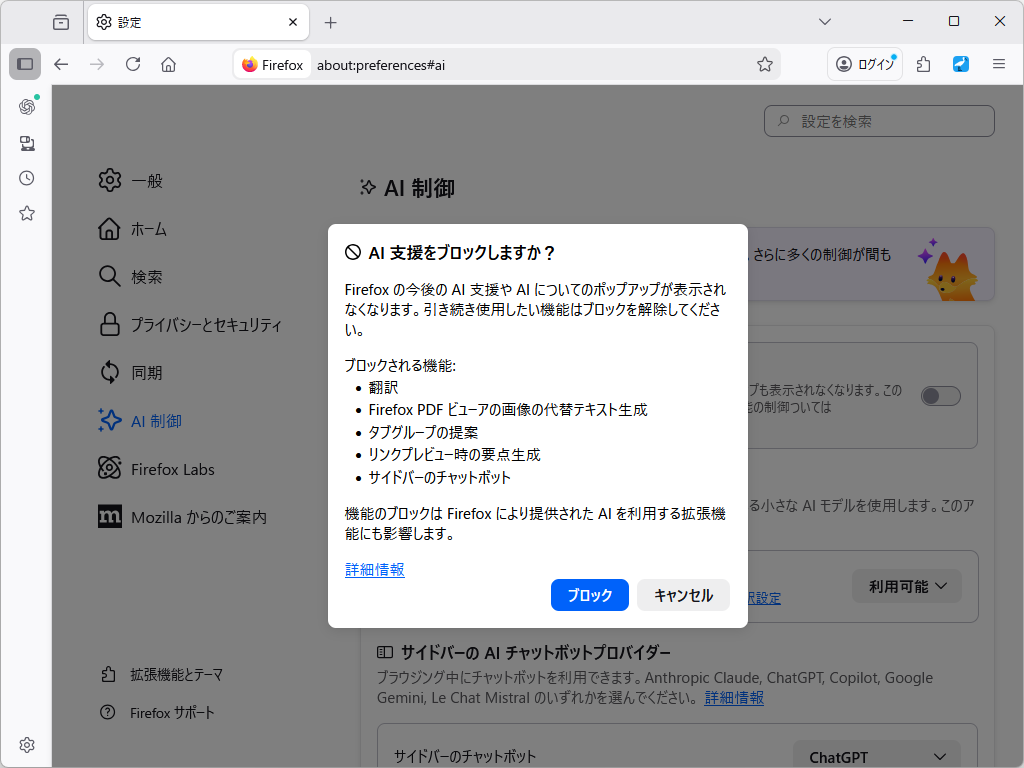Image resolution: width=1024 pixels, height=768 pixels.
Task: Click the blue bird extension icon
Action: [960, 64]
